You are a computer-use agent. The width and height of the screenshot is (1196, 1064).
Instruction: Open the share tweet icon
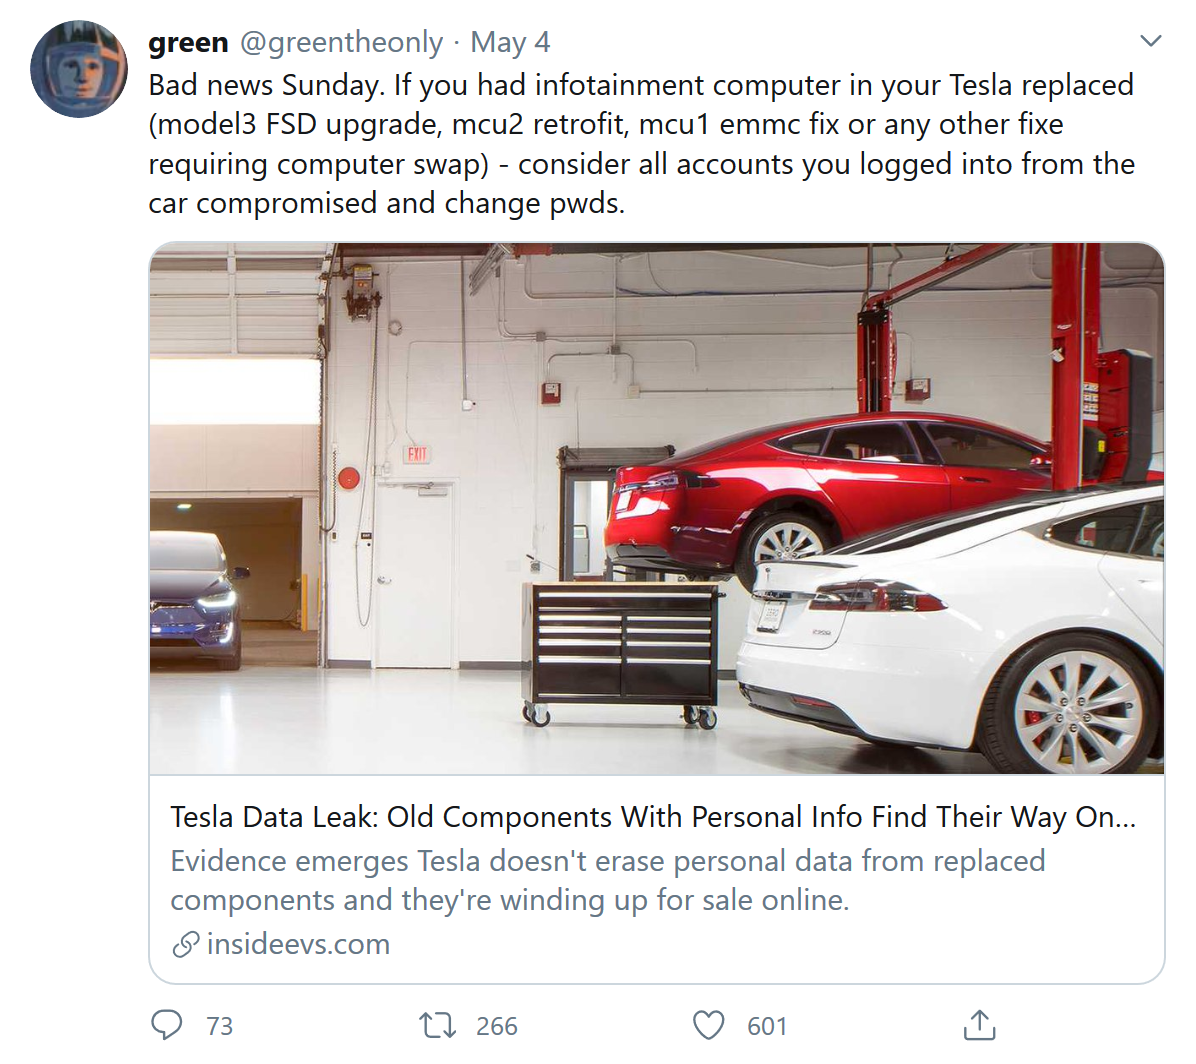tap(979, 1025)
